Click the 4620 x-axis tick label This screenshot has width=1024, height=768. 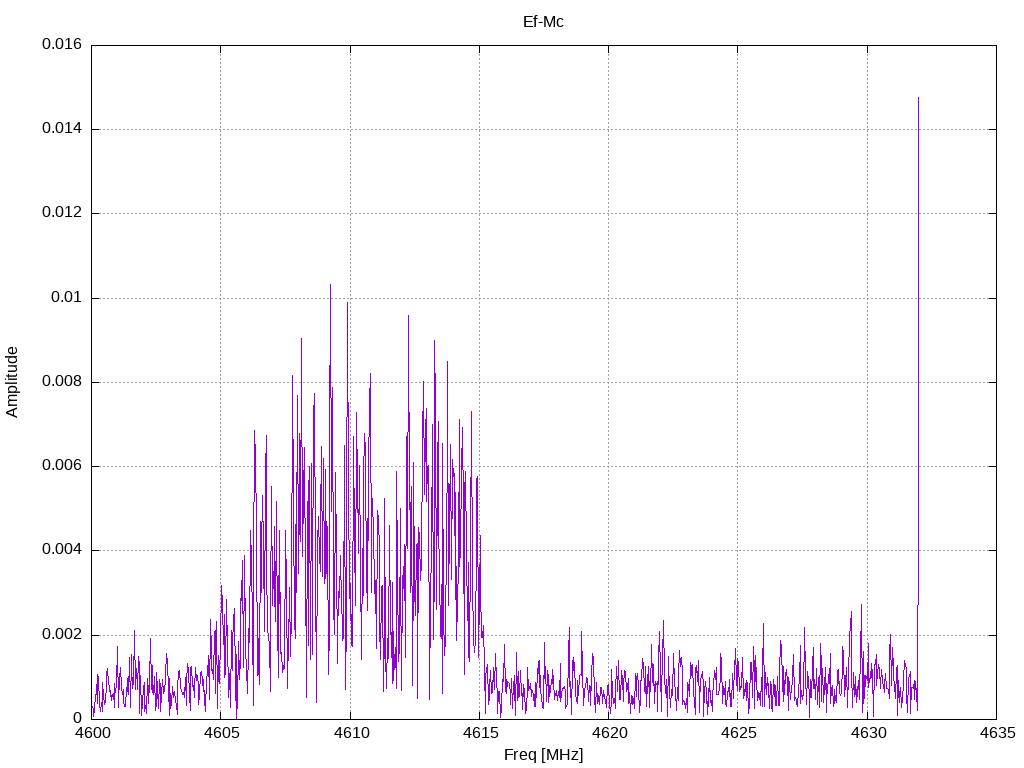pyautogui.click(x=608, y=734)
